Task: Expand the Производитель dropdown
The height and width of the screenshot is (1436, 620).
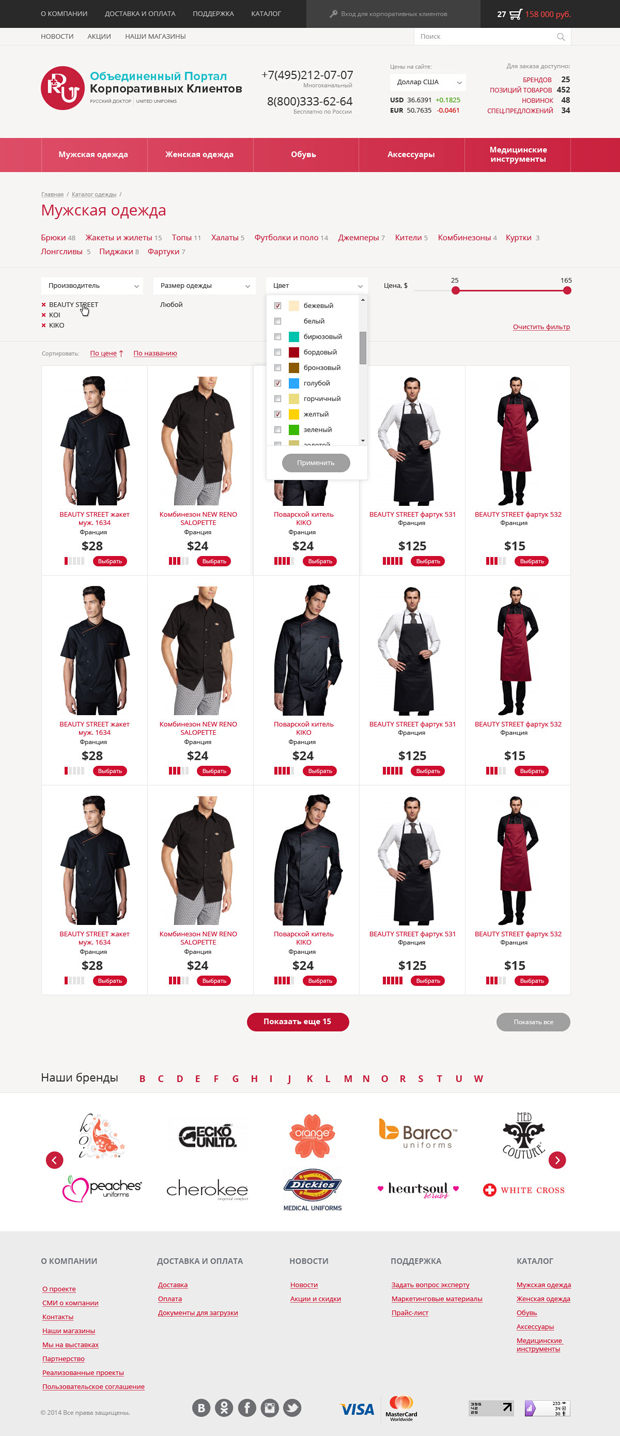Action: pos(92,286)
